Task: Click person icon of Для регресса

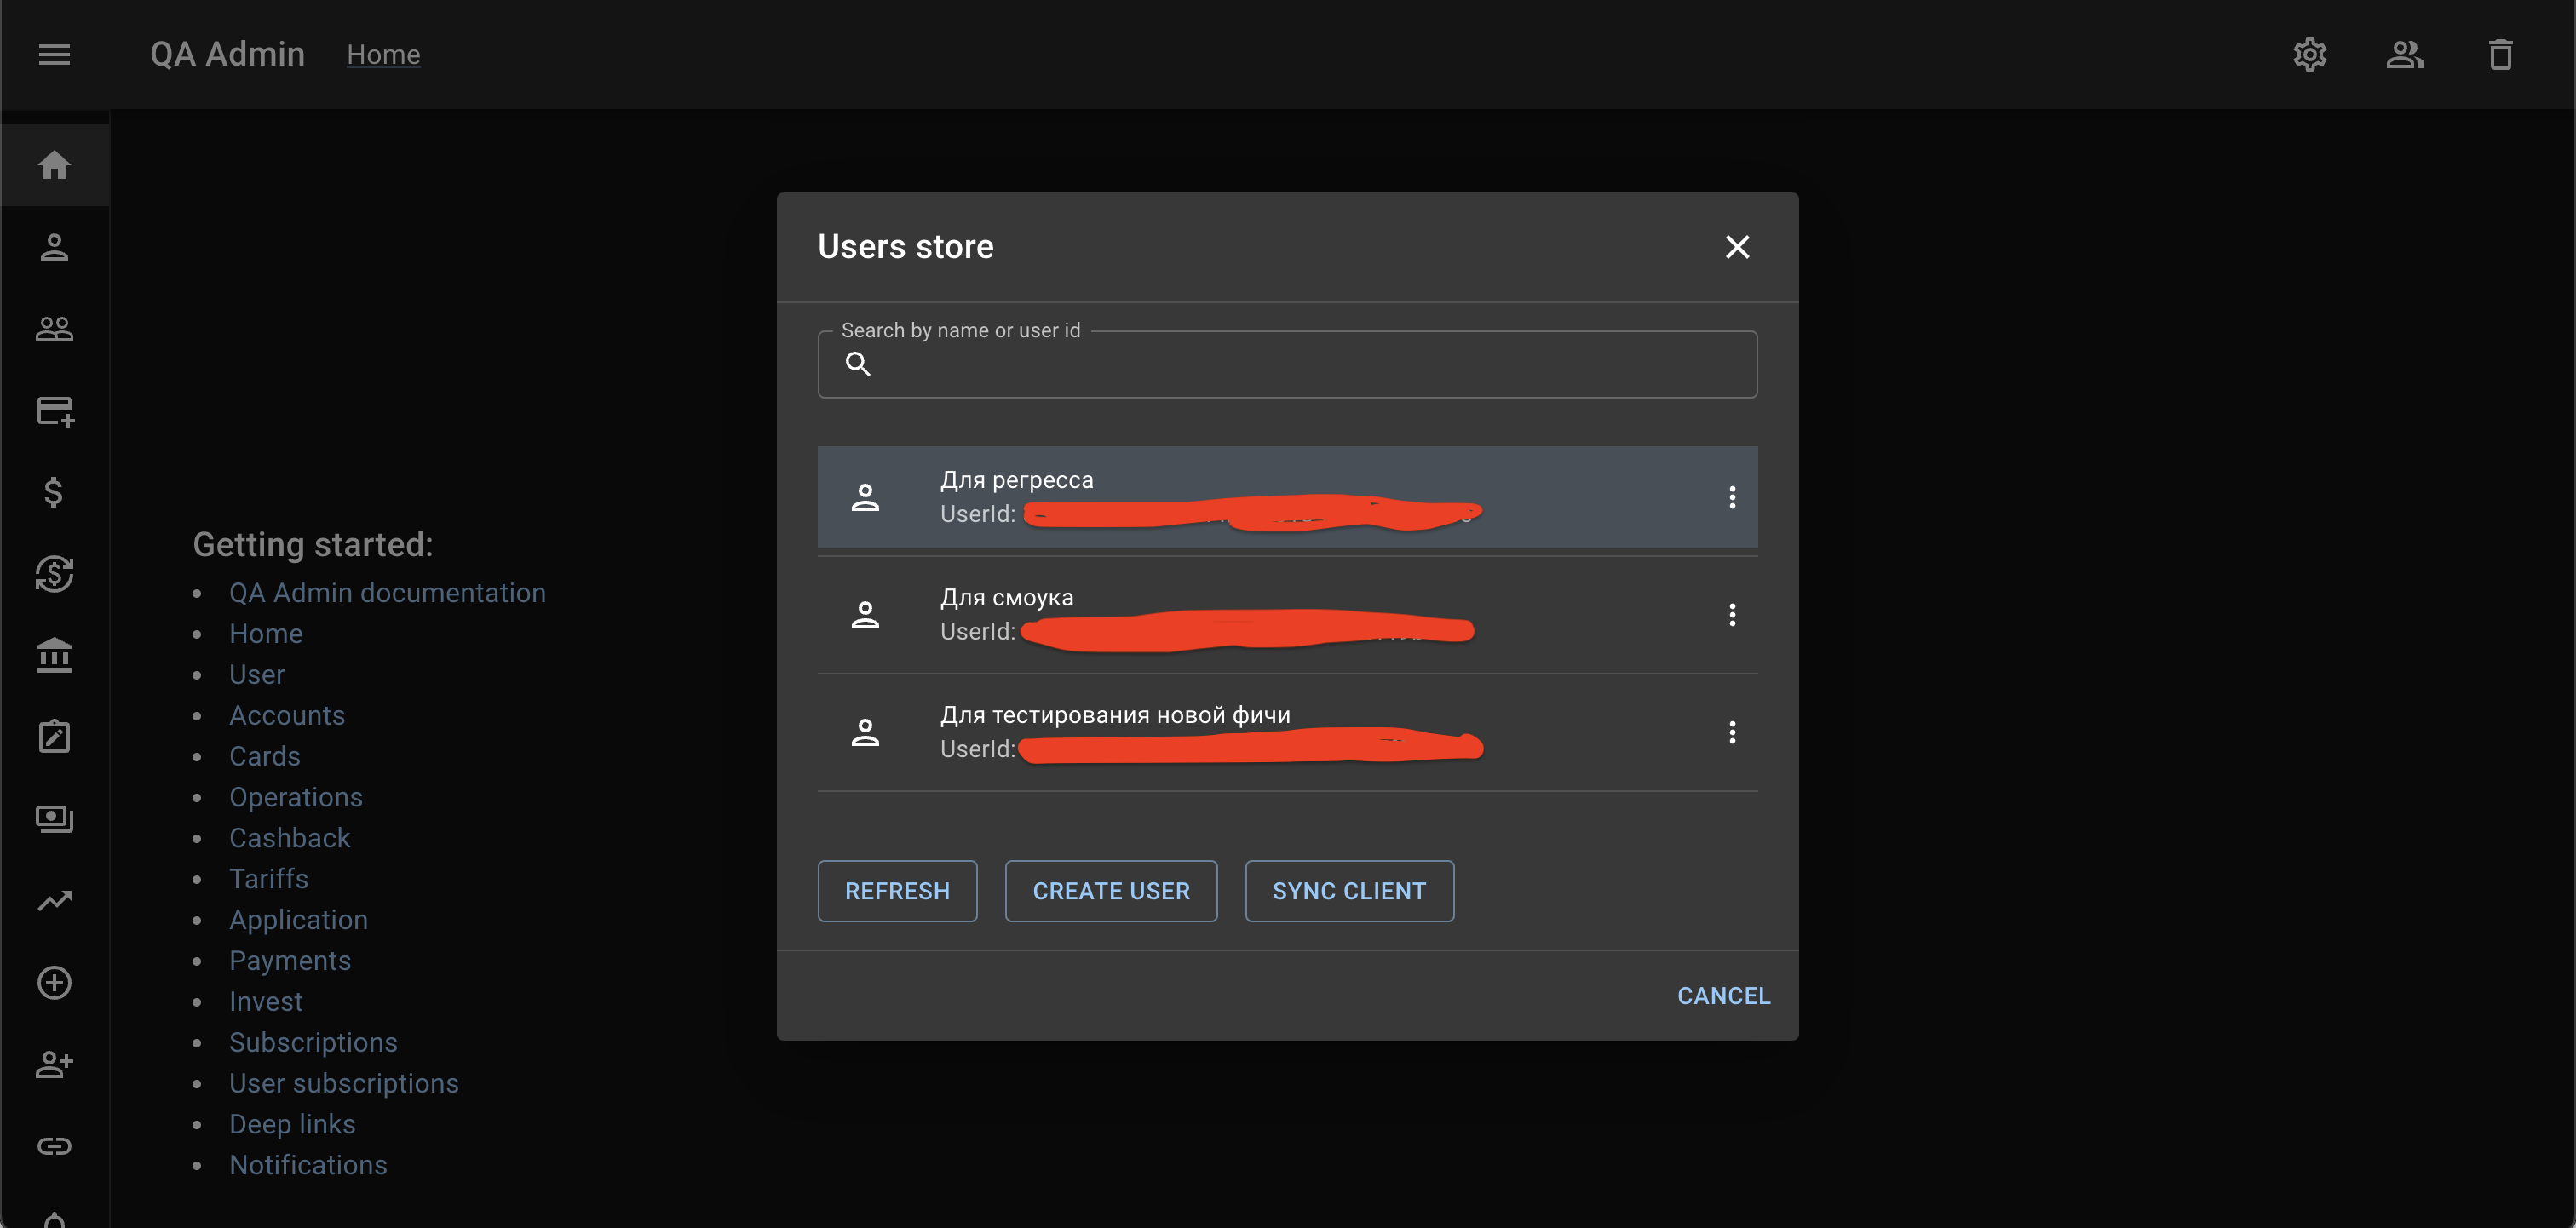Action: pos(865,497)
